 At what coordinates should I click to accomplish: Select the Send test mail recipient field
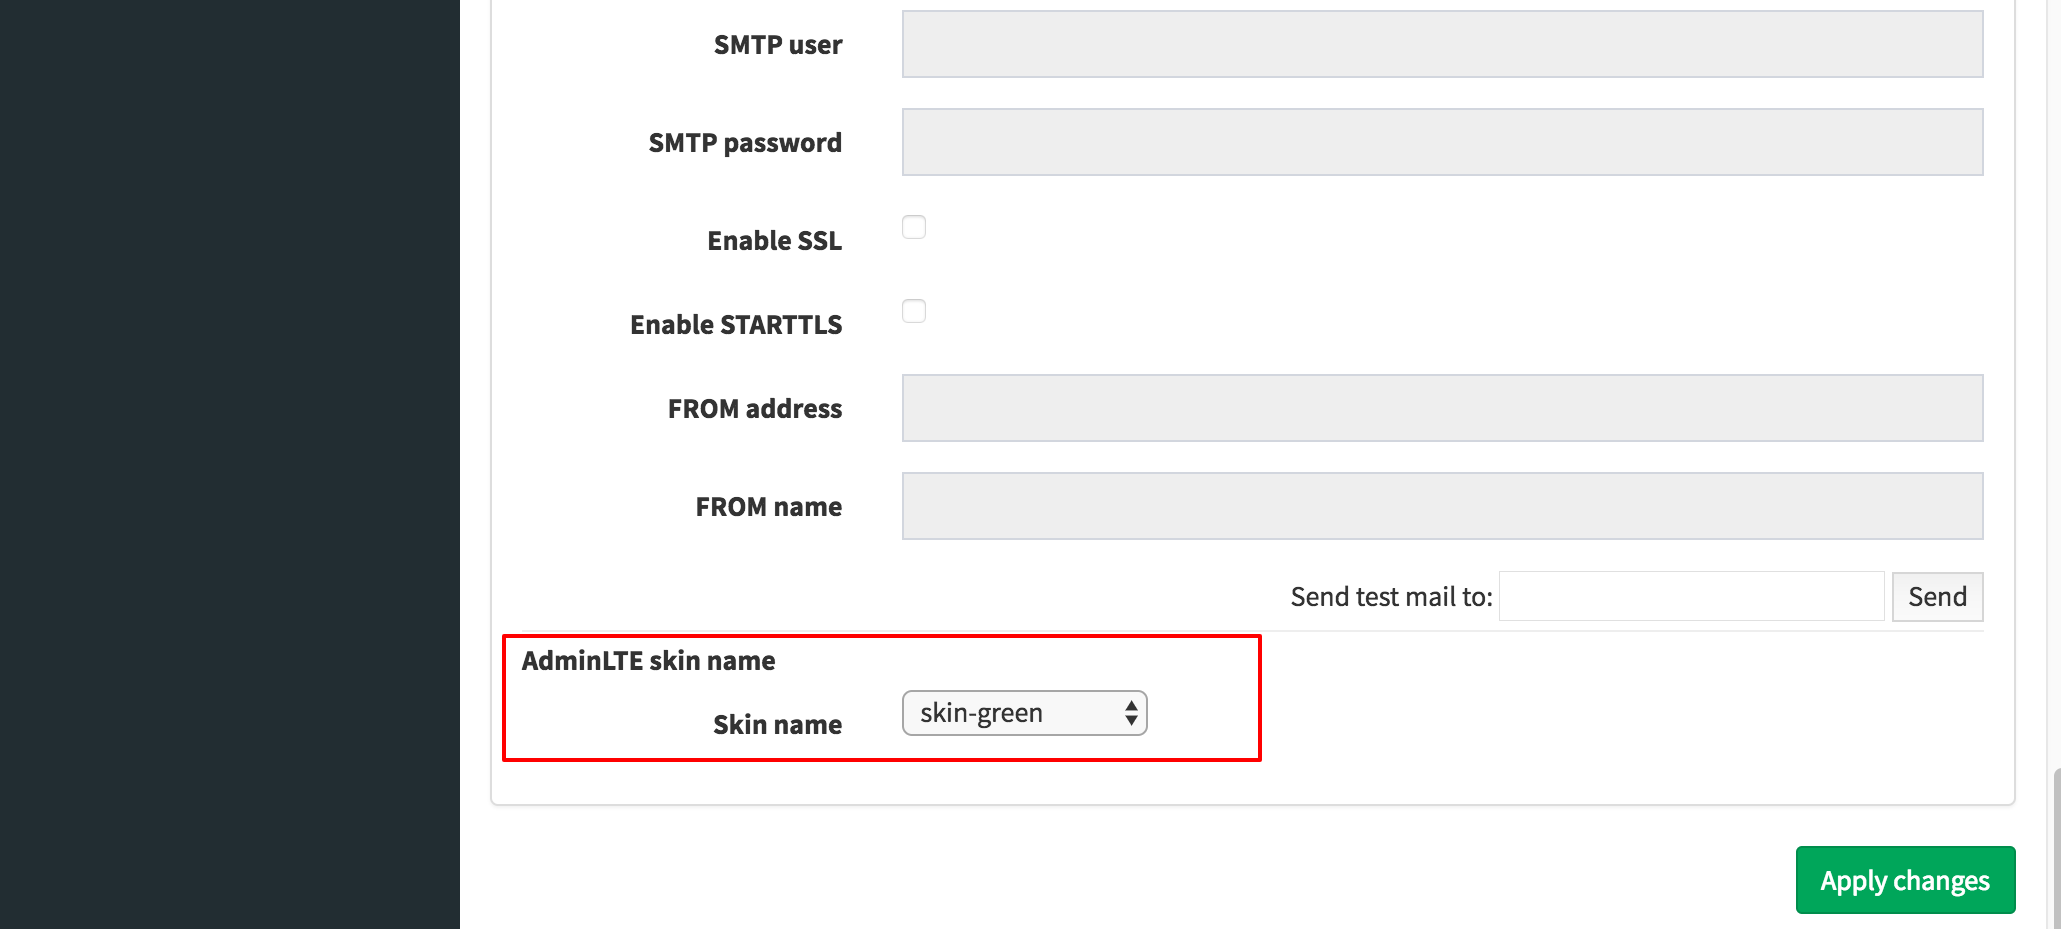tap(1692, 597)
